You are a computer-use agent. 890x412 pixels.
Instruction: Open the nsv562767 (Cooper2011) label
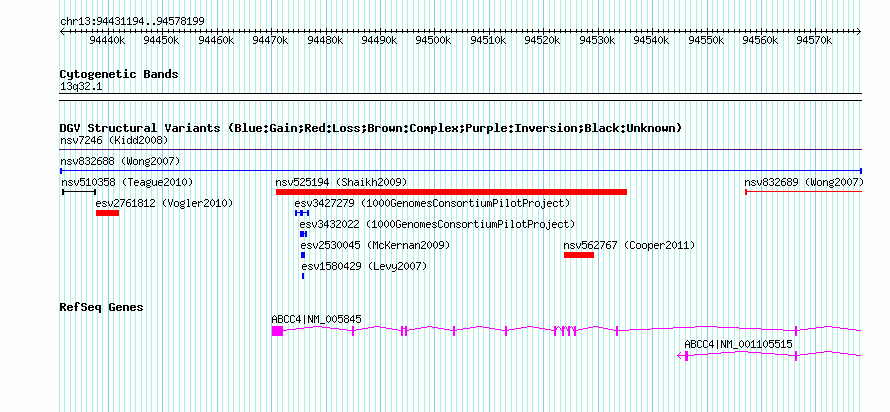click(x=629, y=245)
